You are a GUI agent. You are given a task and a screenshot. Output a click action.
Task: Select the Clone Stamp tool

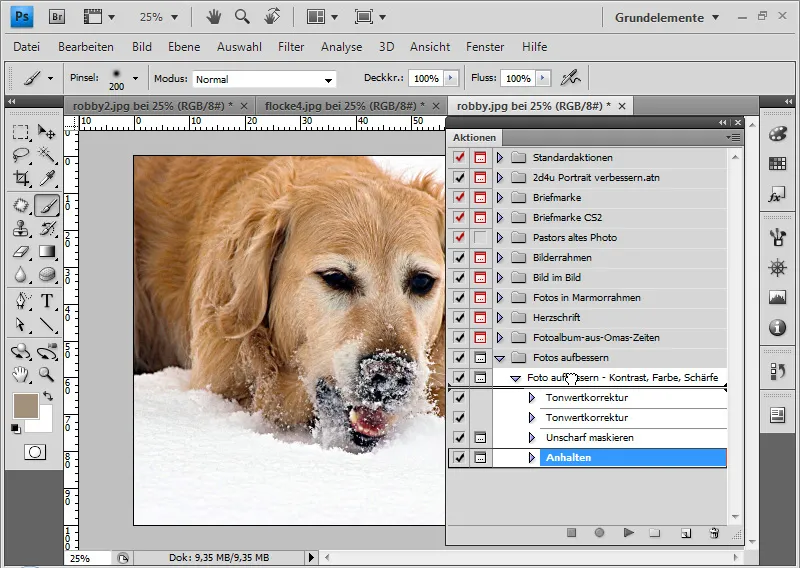coord(20,228)
